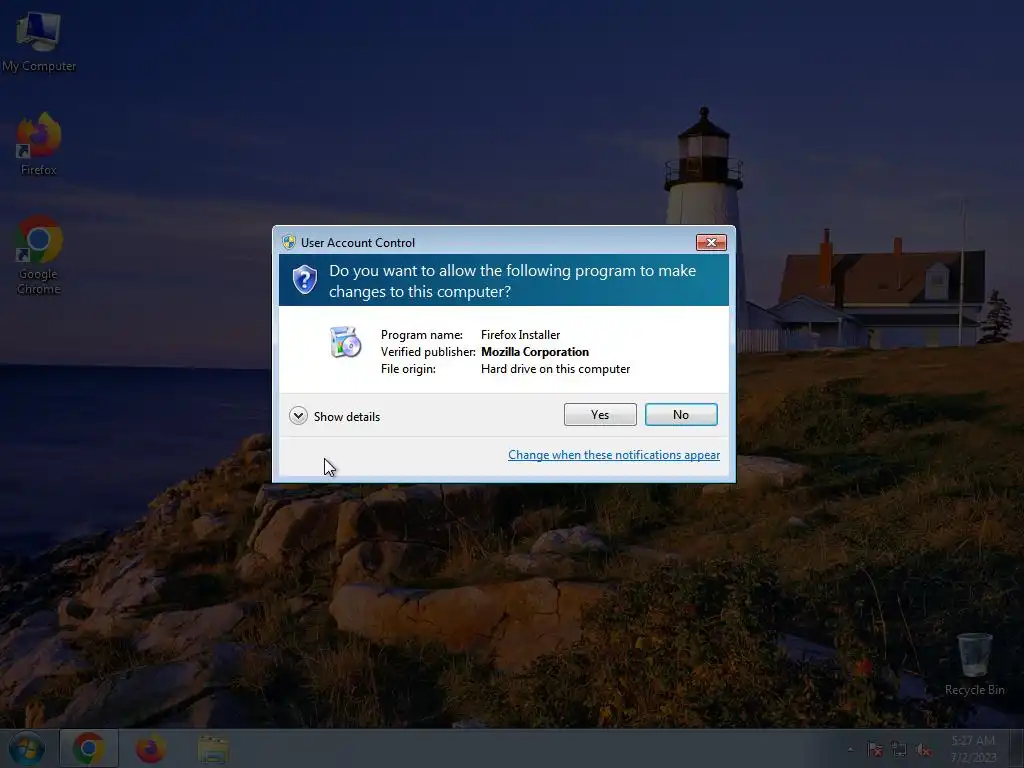Click the 'Firefox Installer' program name text
Image resolution: width=1024 pixels, height=768 pixels.
(520, 335)
